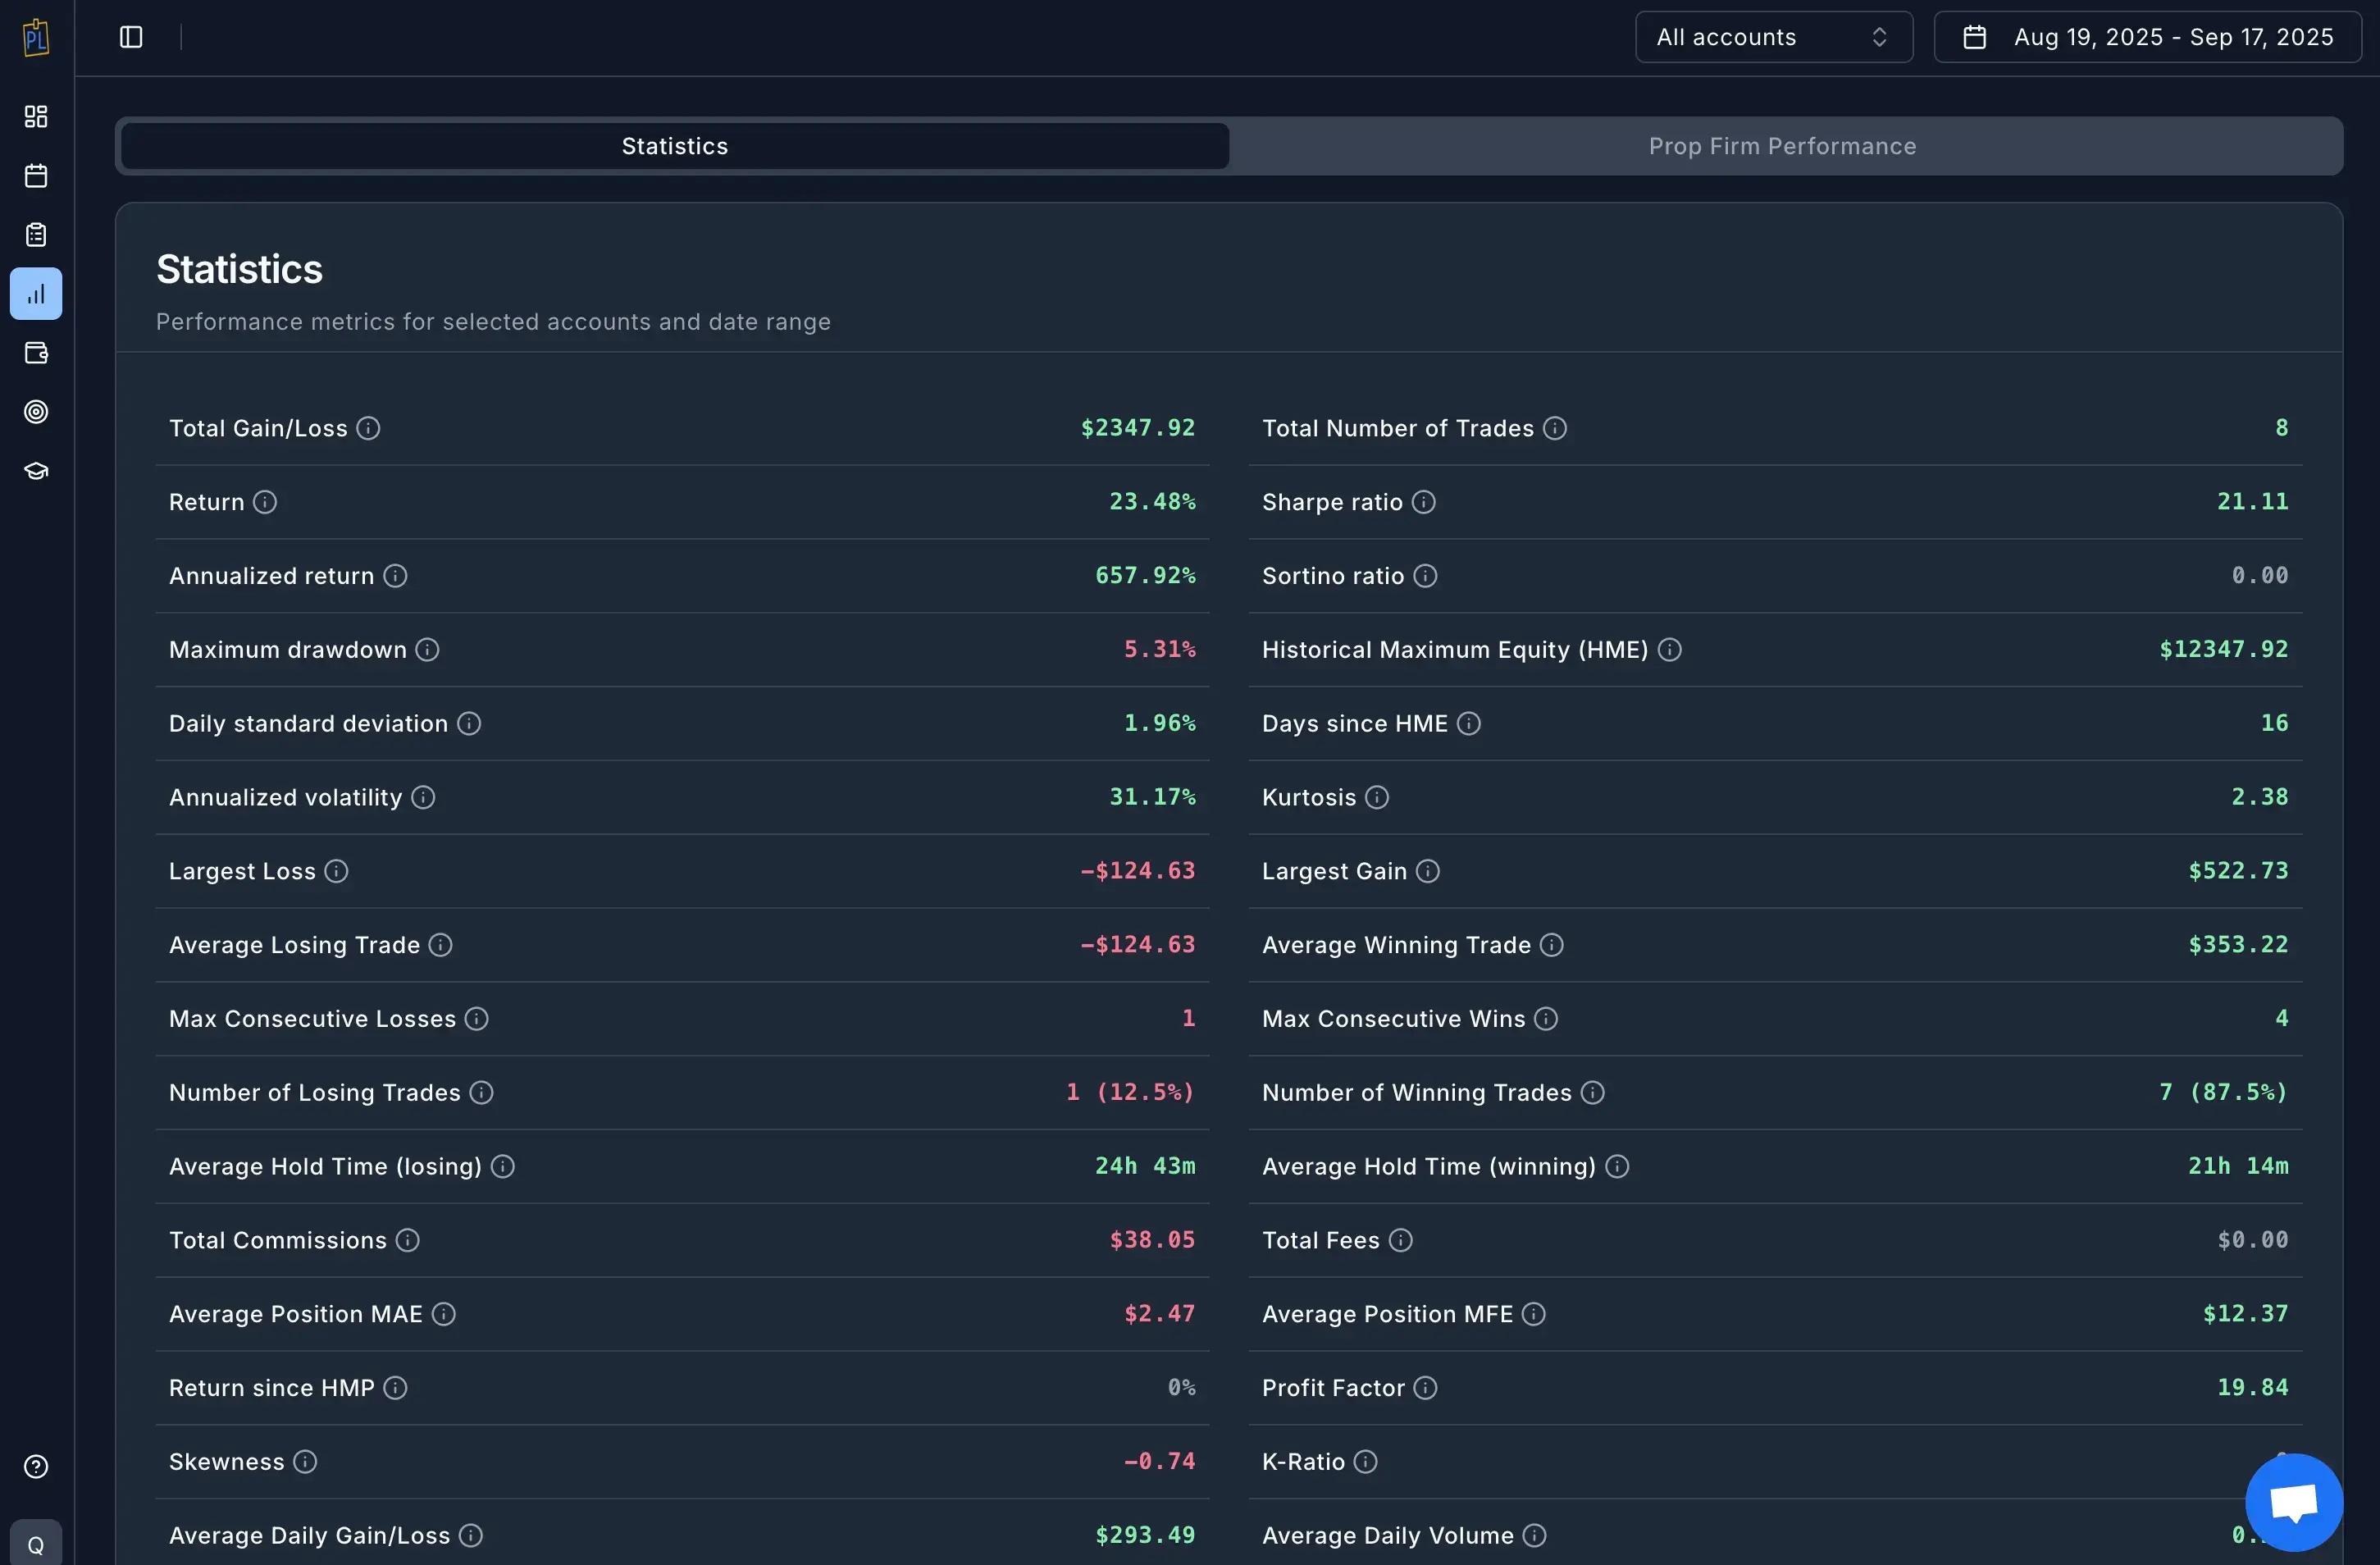Open the education graduation cap sidebar icon
Screen dimensions: 2380x1565
(x=36, y=470)
